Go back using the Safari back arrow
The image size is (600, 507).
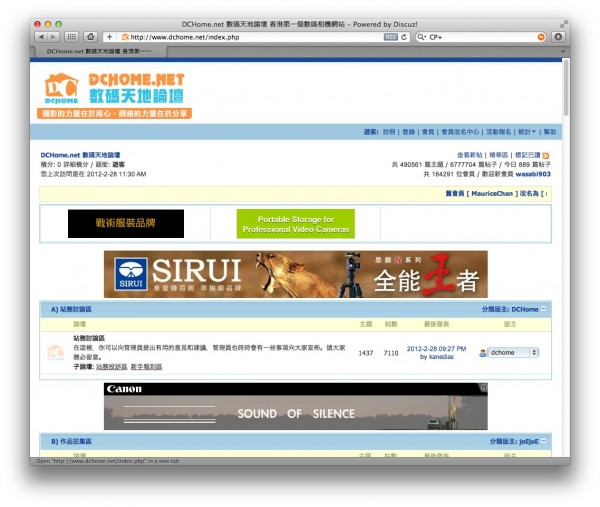coord(41,37)
